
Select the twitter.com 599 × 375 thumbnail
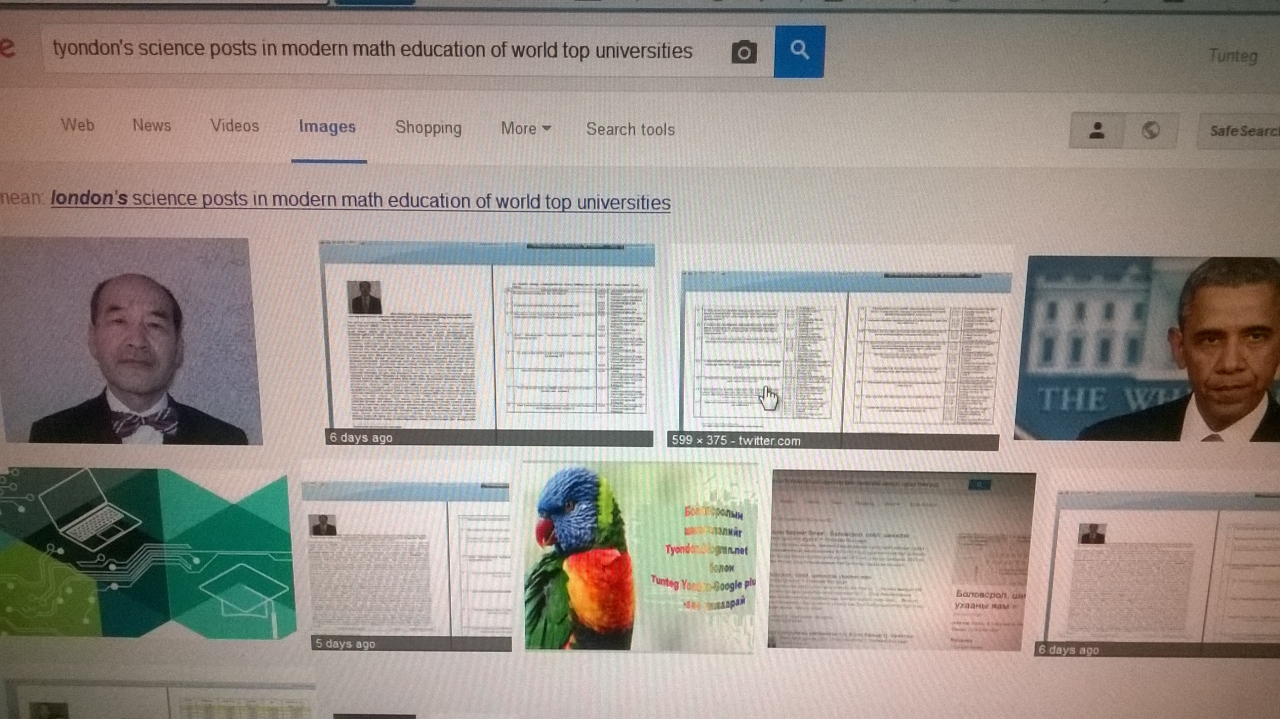[838, 350]
